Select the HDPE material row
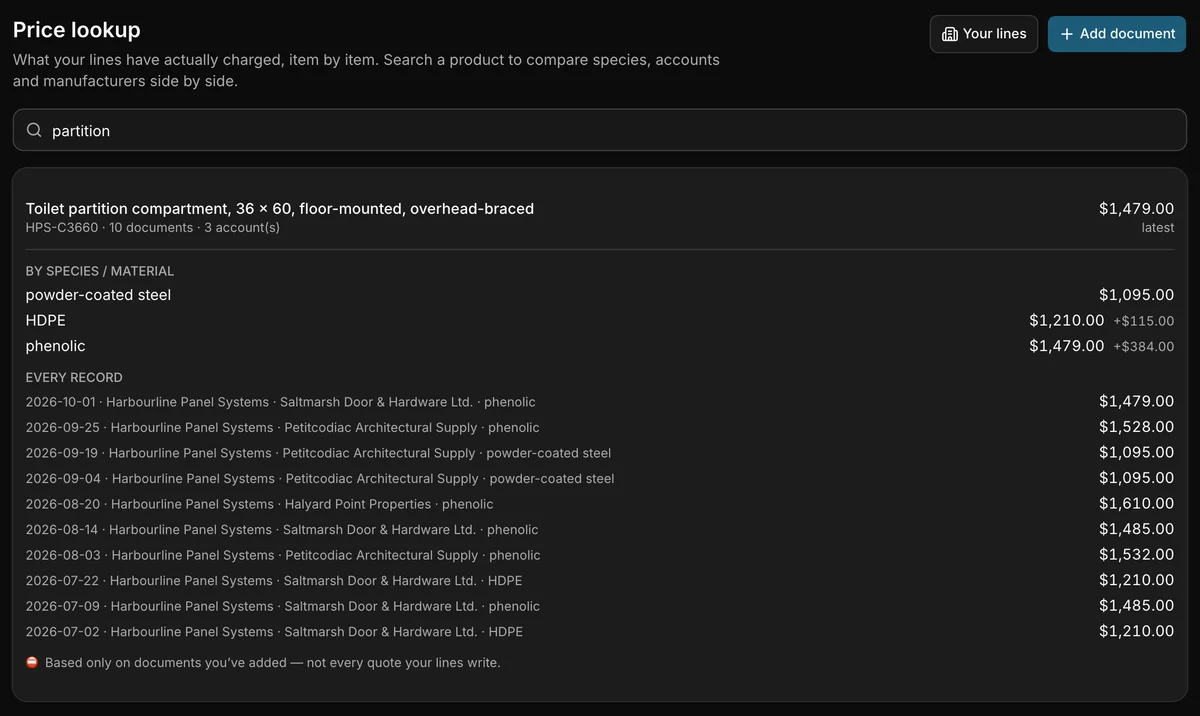The height and width of the screenshot is (716, 1200). [600, 321]
